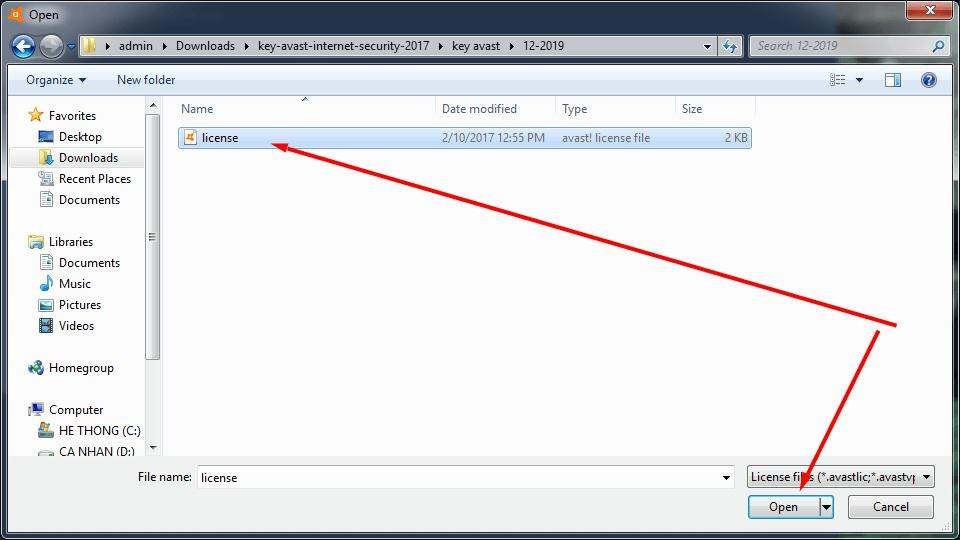Click the folder icon in address bar
Screen dimensions: 960x540
89,46
